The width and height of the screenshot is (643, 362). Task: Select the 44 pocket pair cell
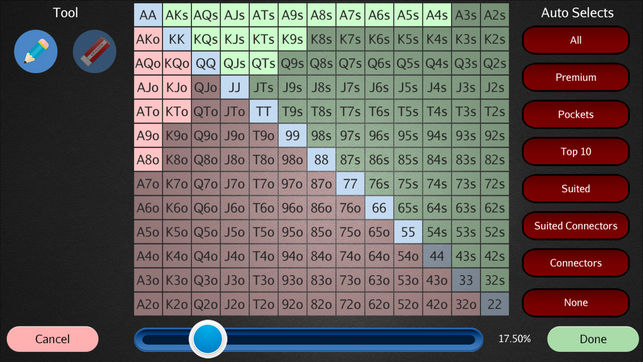tap(437, 256)
